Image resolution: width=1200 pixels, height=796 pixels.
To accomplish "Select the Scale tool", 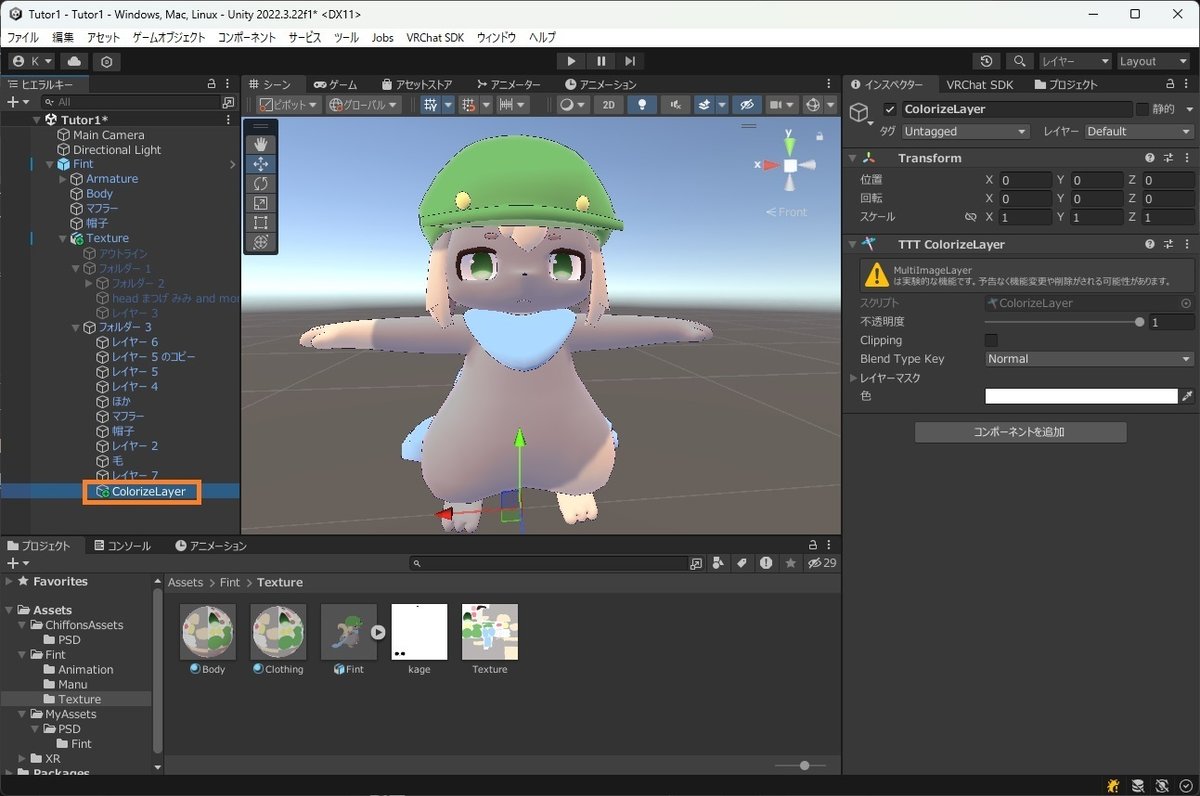I will [x=260, y=203].
